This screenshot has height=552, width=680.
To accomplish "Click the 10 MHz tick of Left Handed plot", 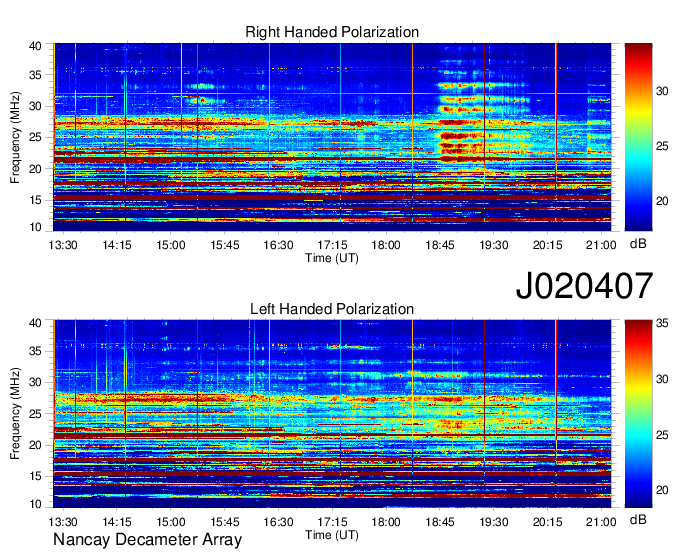I will (x=35, y=504).
